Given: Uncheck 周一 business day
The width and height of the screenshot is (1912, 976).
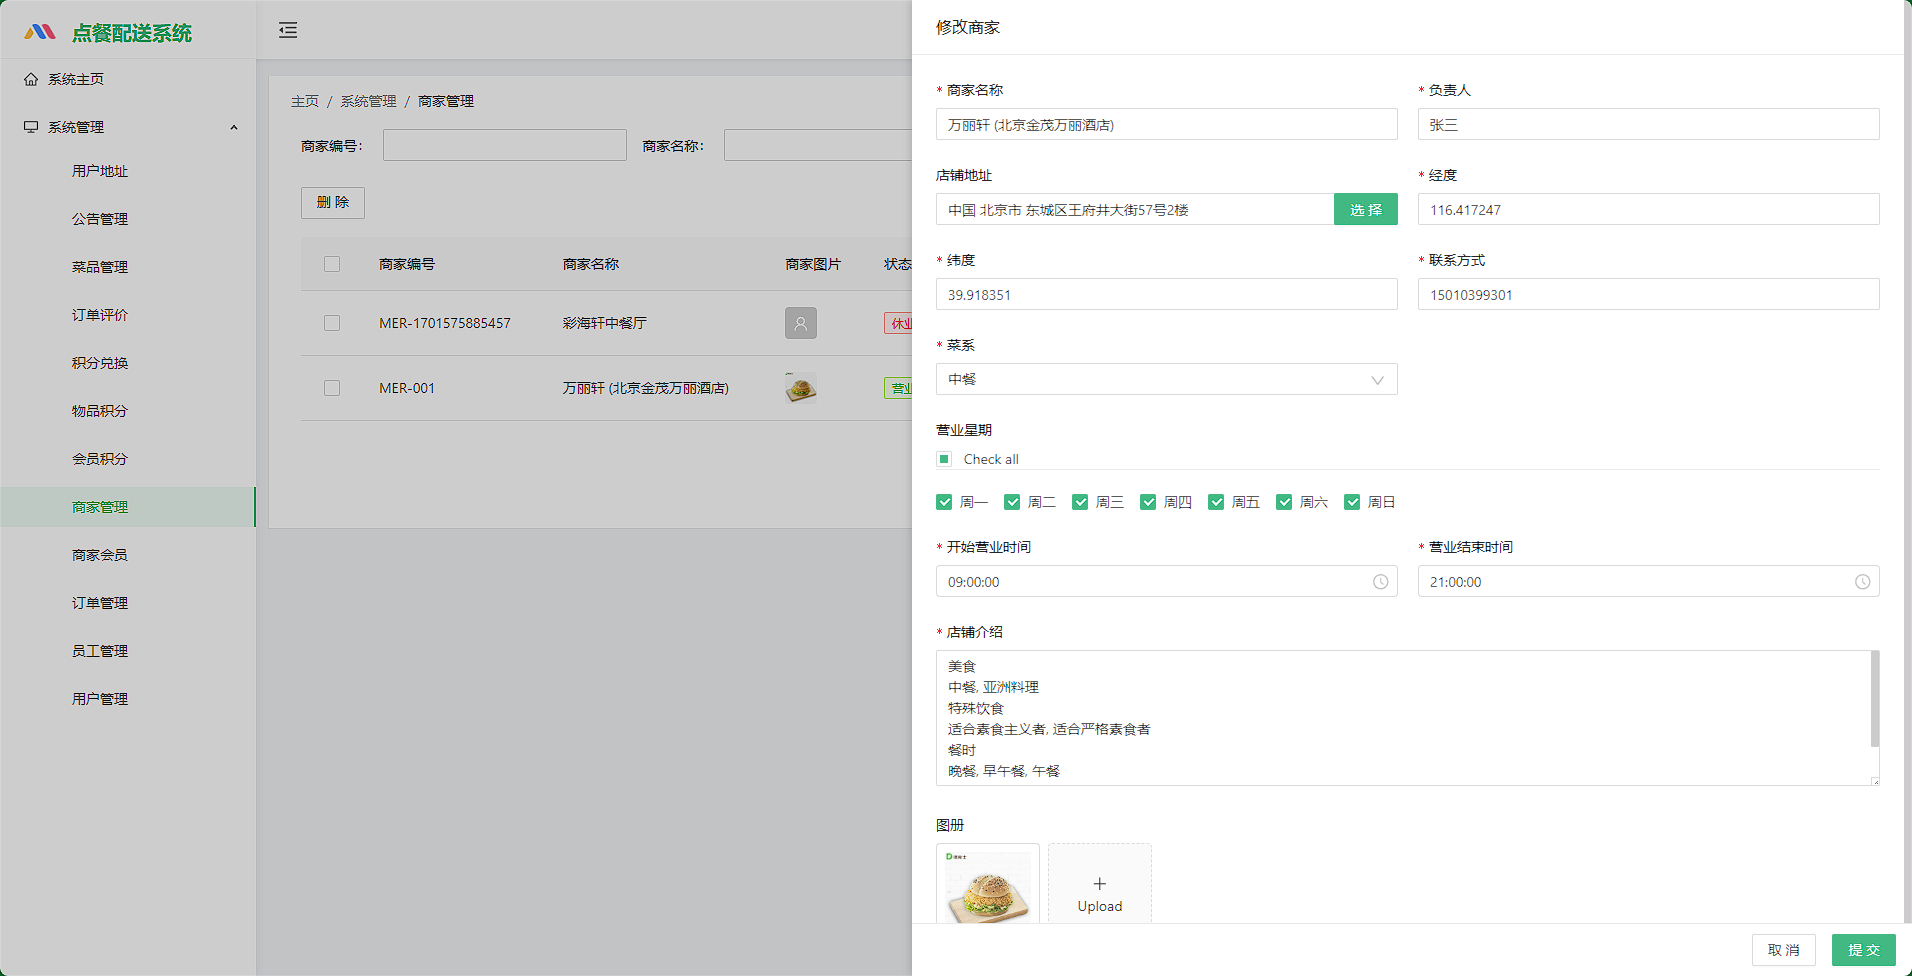Looking at the screenshot, I should point(944,502).
